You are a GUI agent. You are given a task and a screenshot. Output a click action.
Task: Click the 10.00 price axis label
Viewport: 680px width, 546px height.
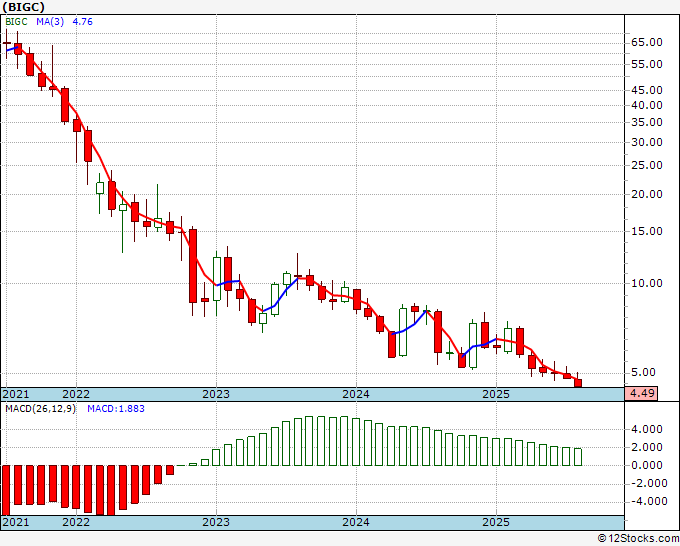647,283
